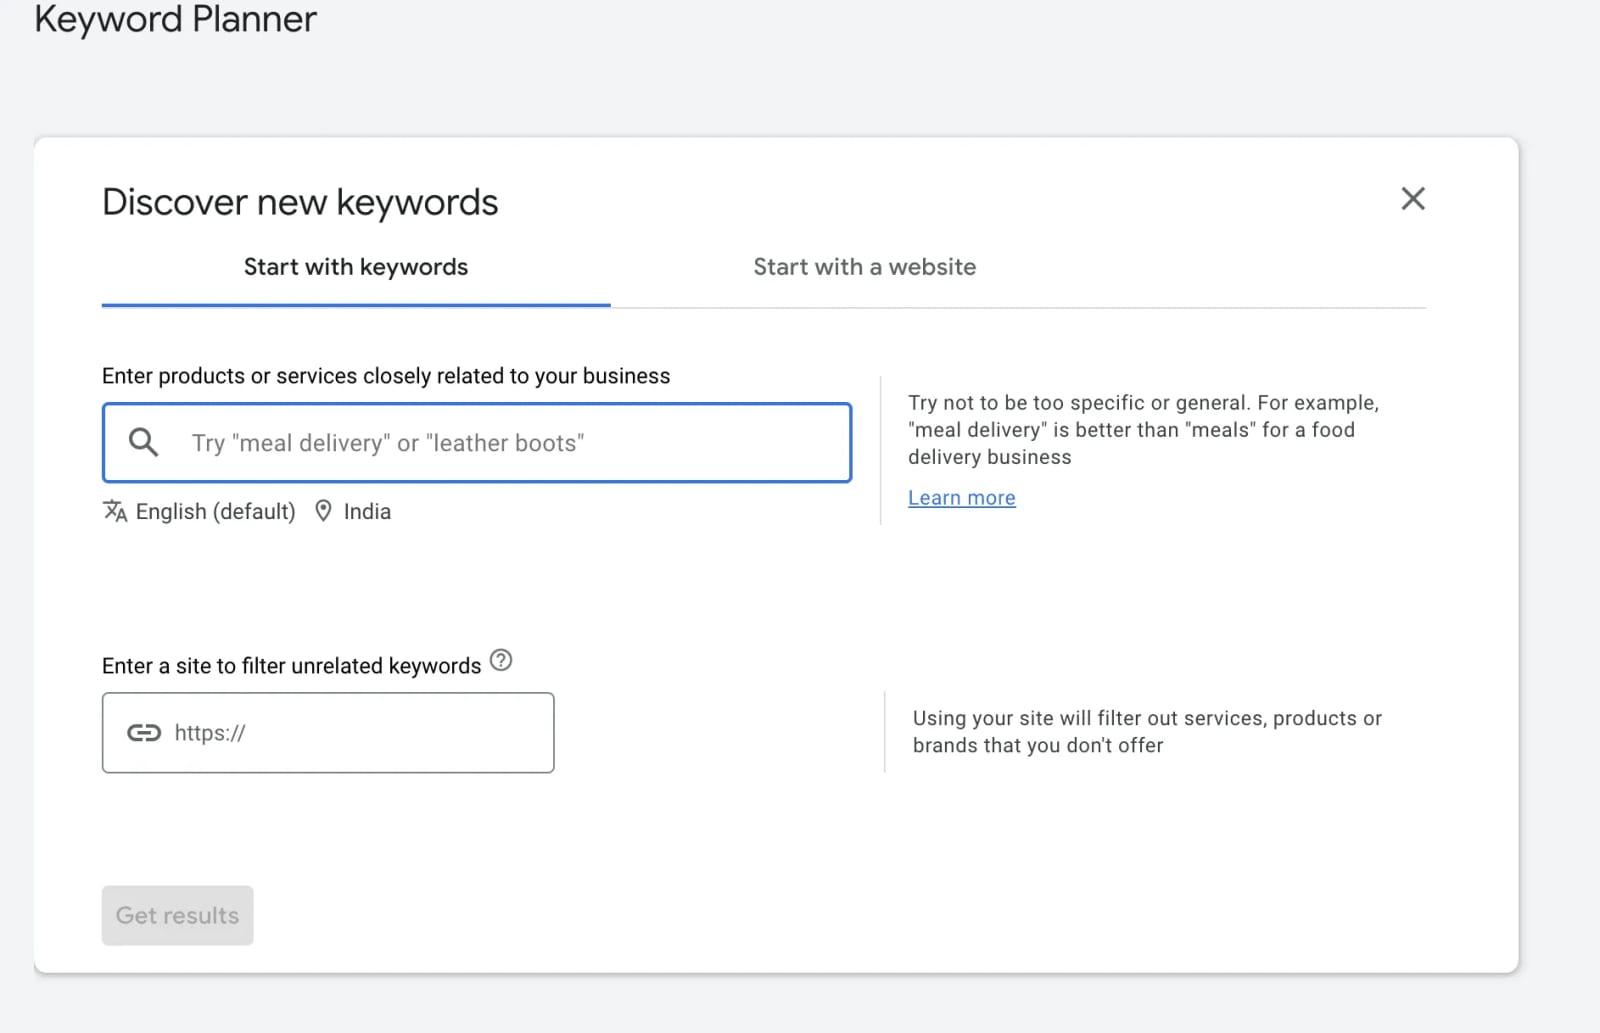Image resolution: width=1600 pixels, height=1033 pixels.
Task: Focus the https:// site filter field
Action: [328, 733]
